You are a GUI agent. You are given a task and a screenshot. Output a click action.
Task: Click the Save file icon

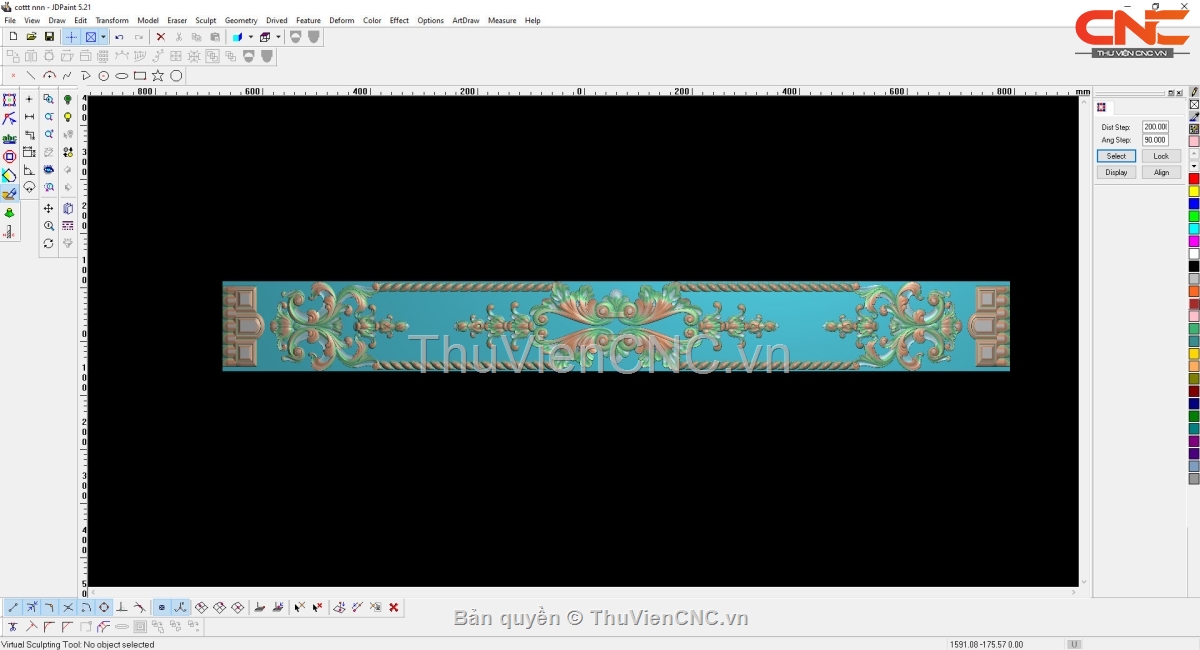tap(49, 37)
